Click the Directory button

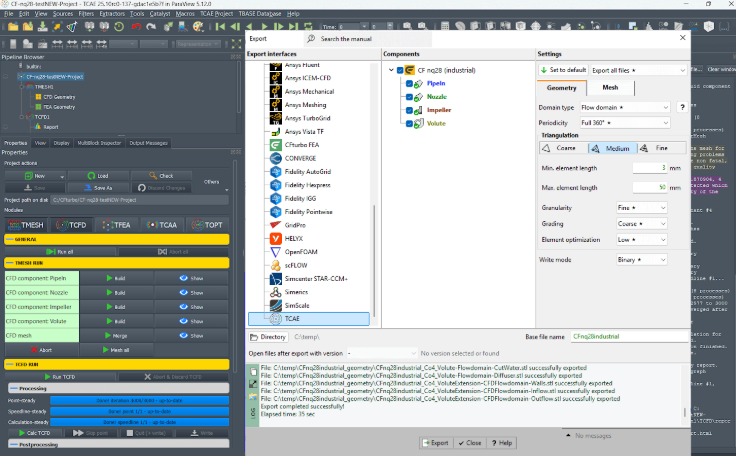click(x=268, y=337)
